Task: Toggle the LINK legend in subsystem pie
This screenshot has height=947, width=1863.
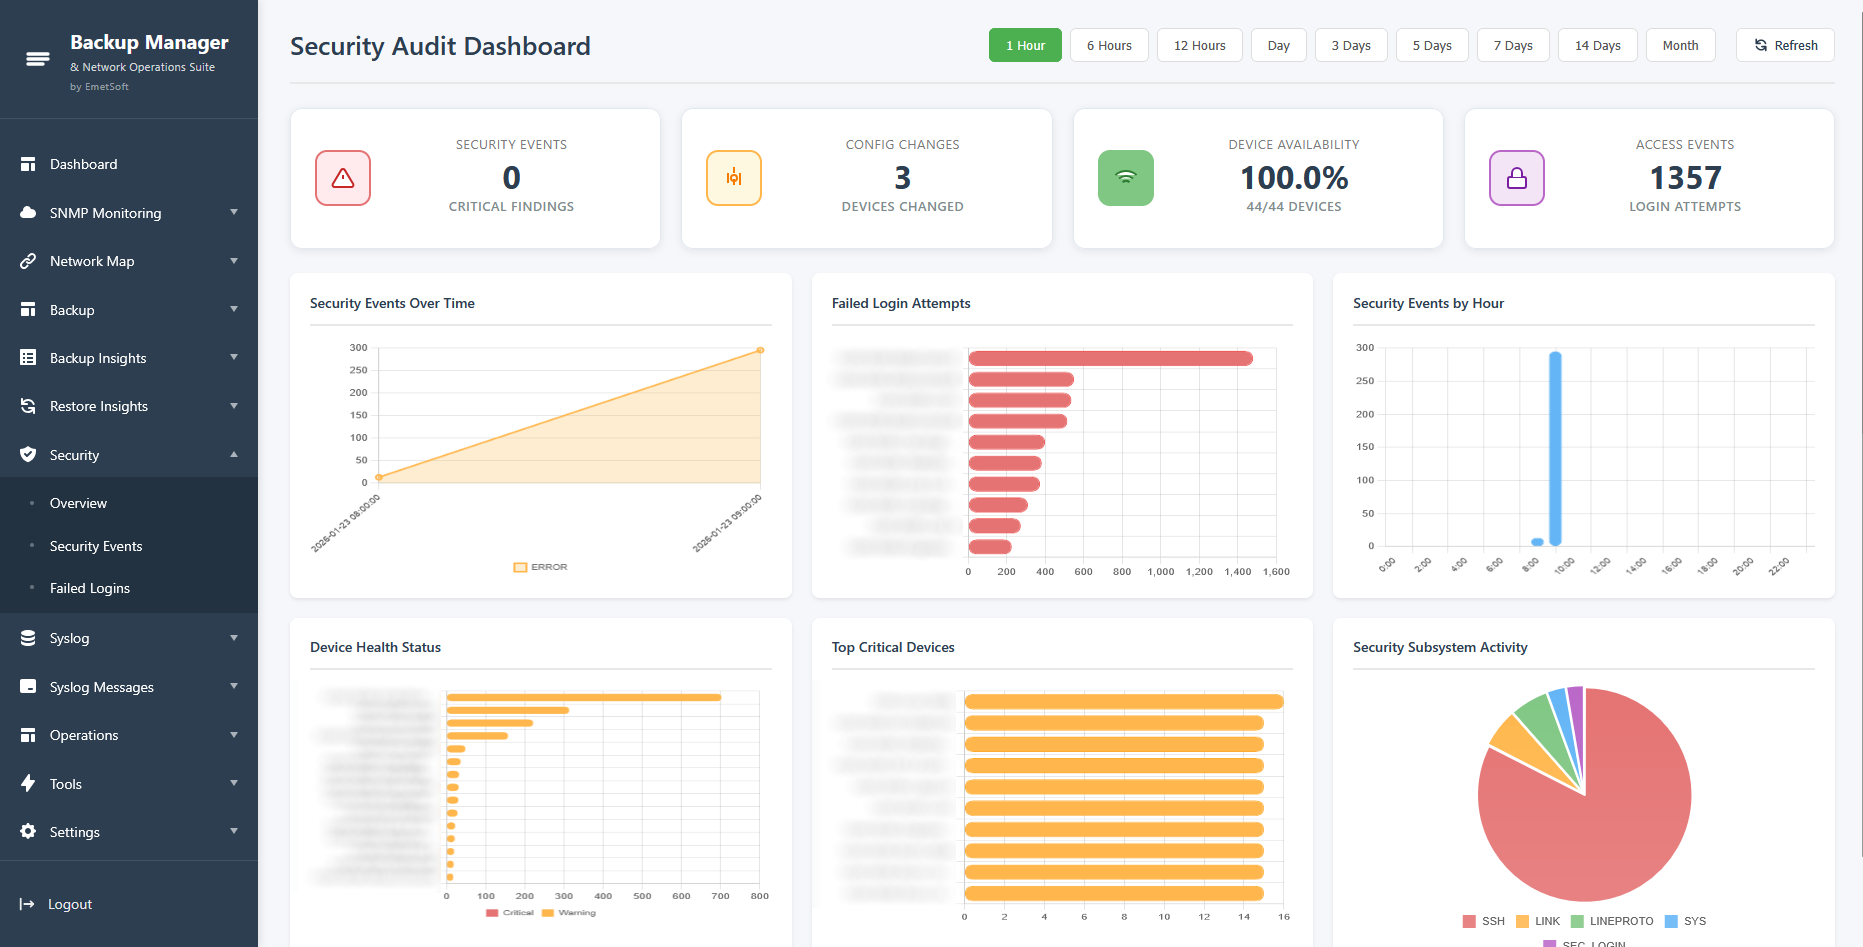Action: pyautogui.click(x=1538, y=921)
